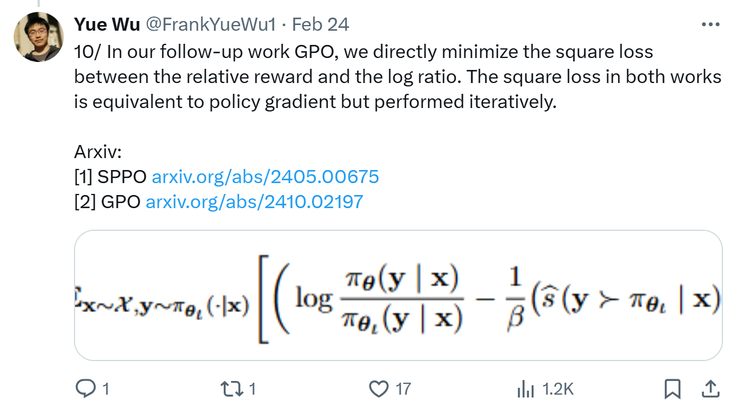
Task: Click the reply speech bubble icon
Action: [85, 387]
